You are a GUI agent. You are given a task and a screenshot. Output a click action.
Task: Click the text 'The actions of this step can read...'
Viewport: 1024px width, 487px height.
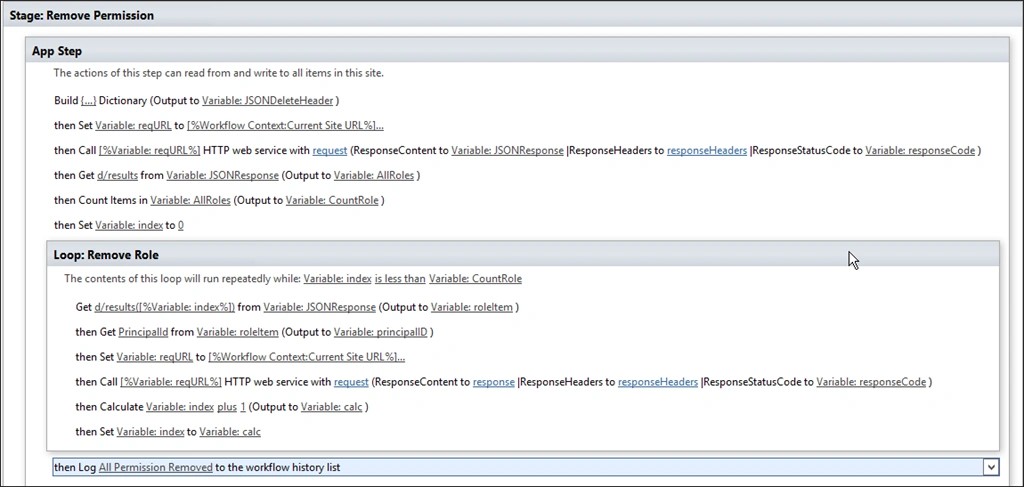(219, 73)
